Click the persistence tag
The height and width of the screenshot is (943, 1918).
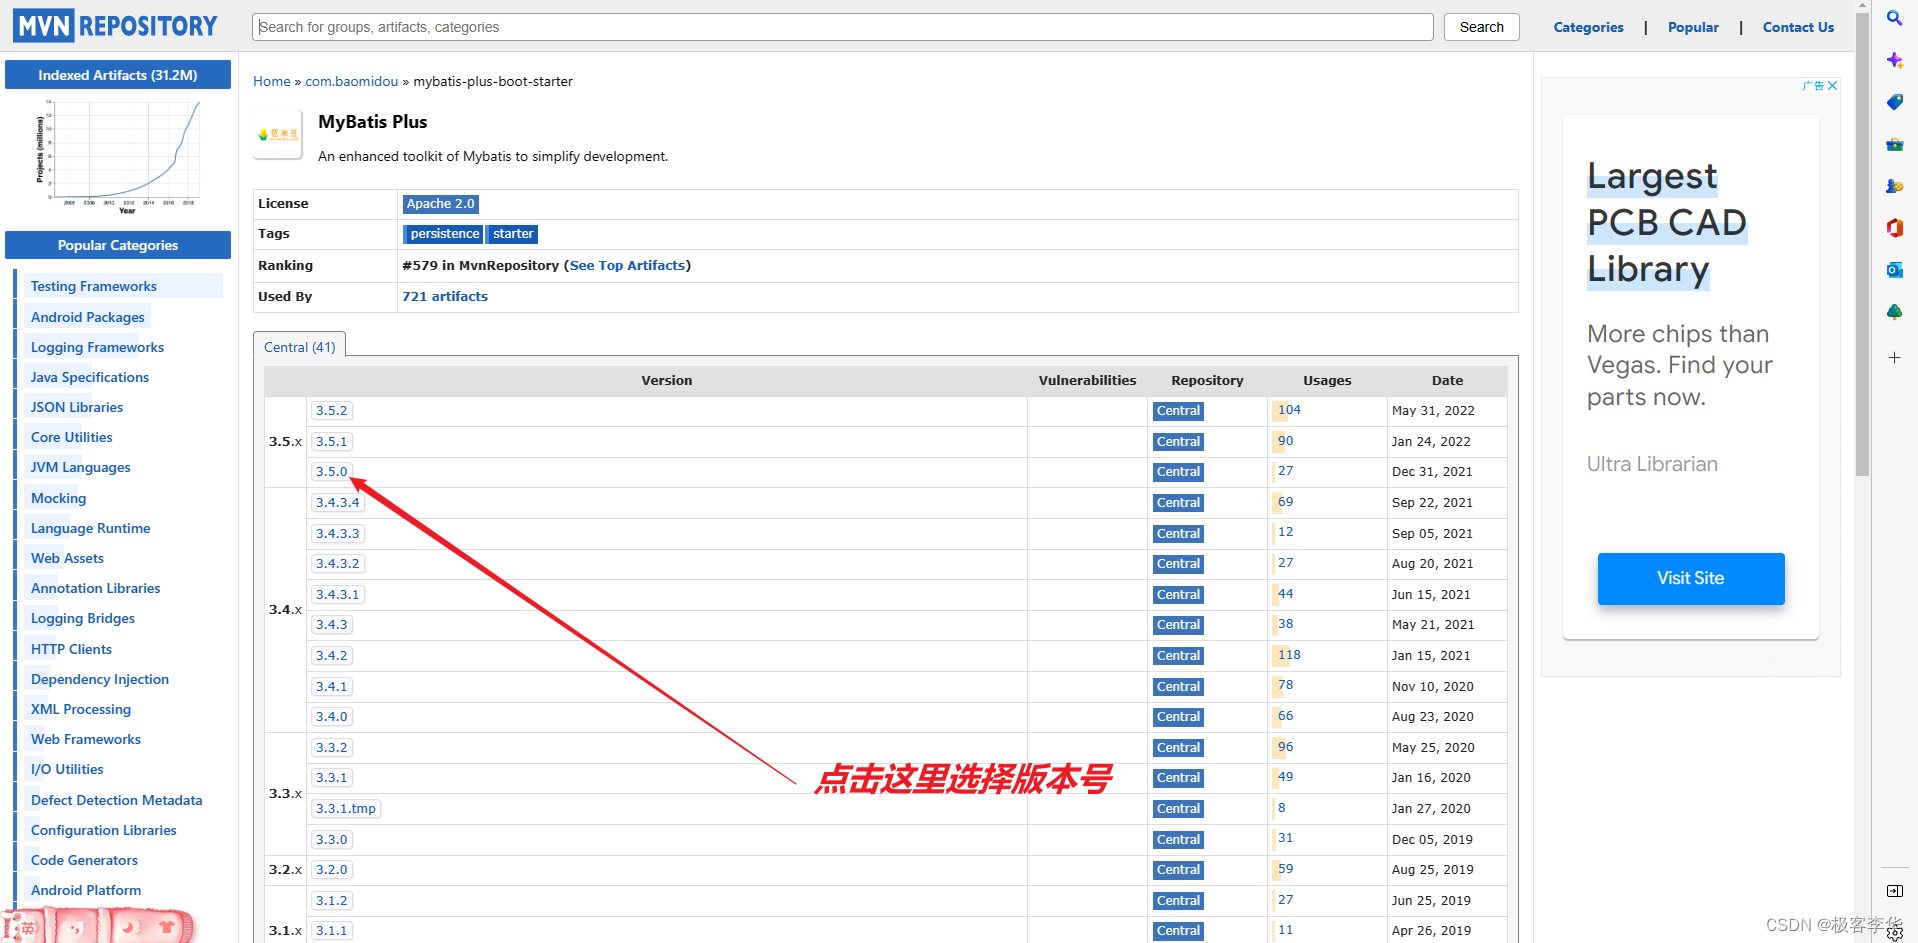coord(444,233)
